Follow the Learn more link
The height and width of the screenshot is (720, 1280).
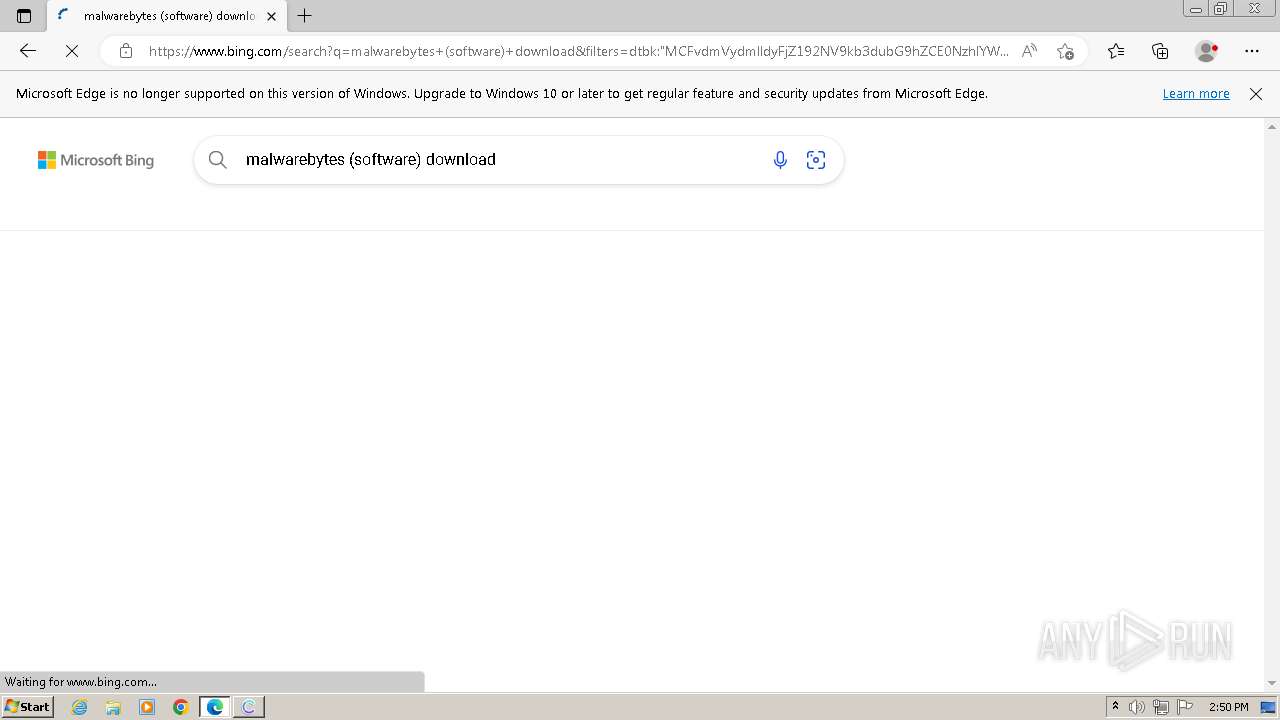coord(1196,93)
